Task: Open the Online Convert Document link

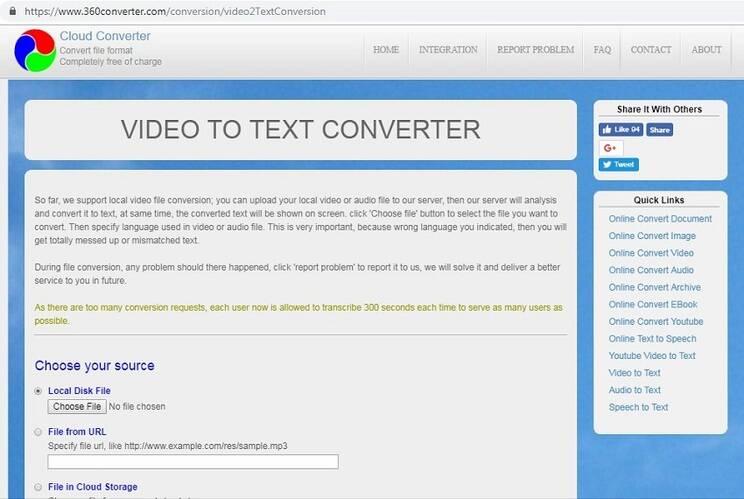Action: tap(660, 219)
